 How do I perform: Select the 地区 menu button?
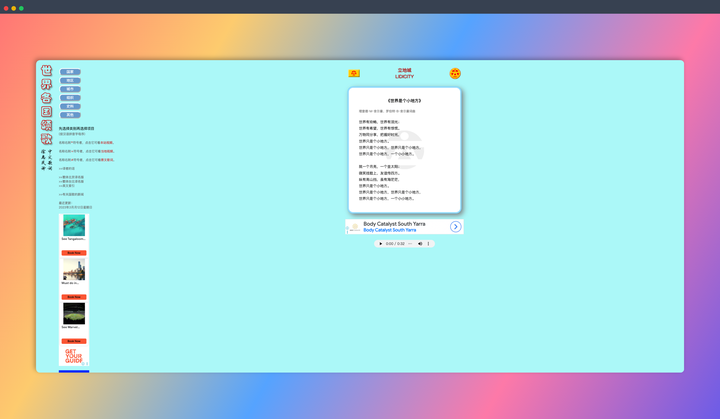click(x=70, y=81)
